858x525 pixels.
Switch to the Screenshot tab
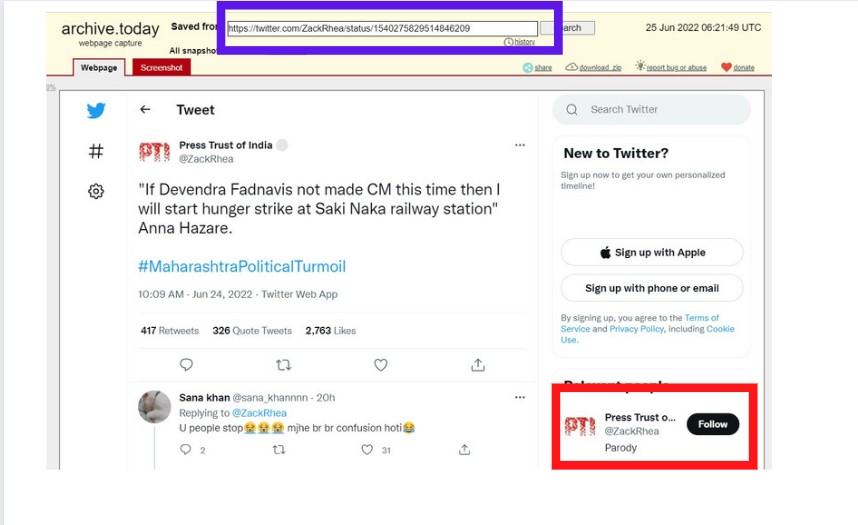tap(161, 67)
